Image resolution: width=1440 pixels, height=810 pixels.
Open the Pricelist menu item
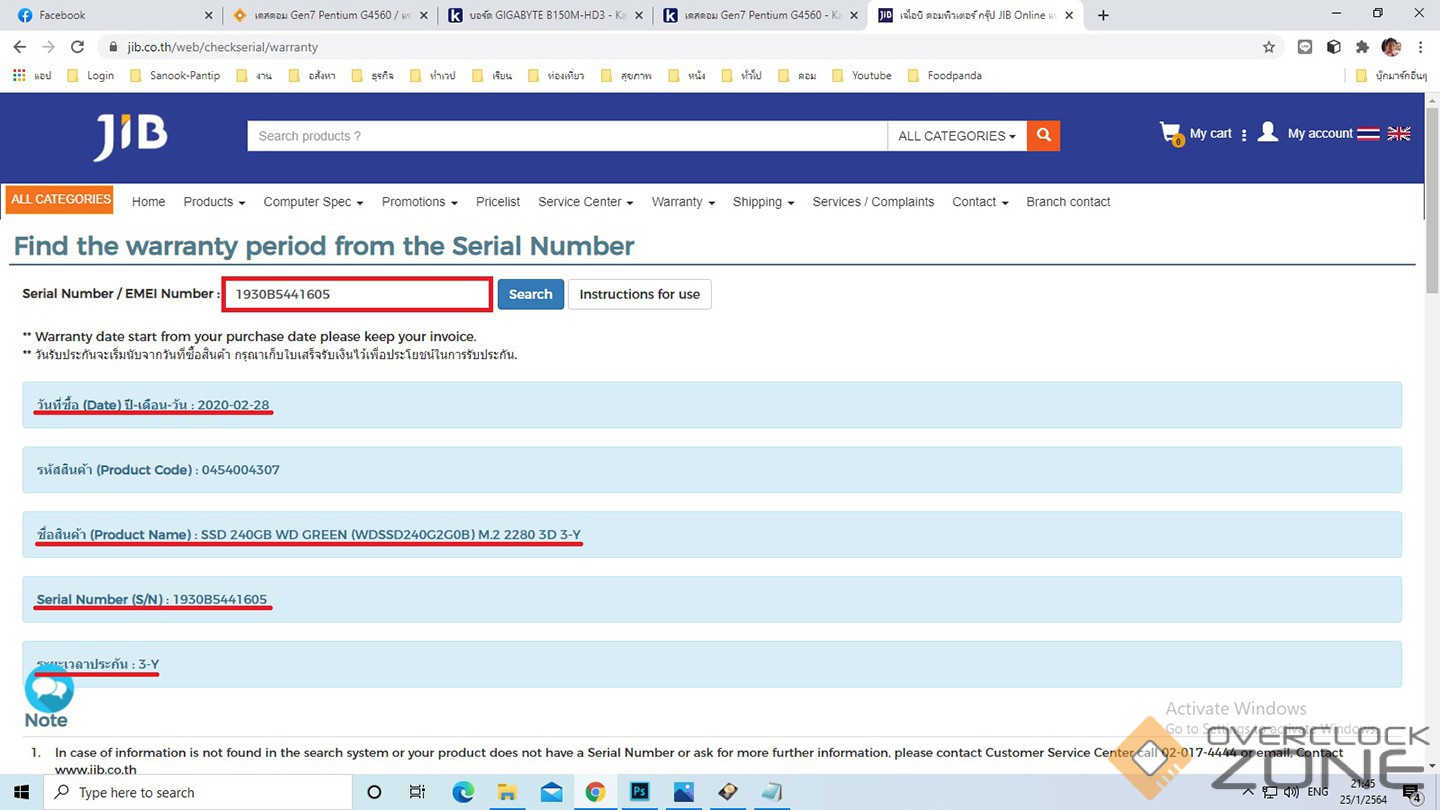[498, 202]
